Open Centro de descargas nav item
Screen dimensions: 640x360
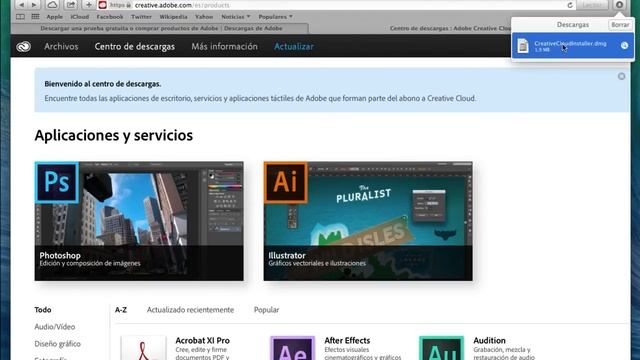click(135, 47)
